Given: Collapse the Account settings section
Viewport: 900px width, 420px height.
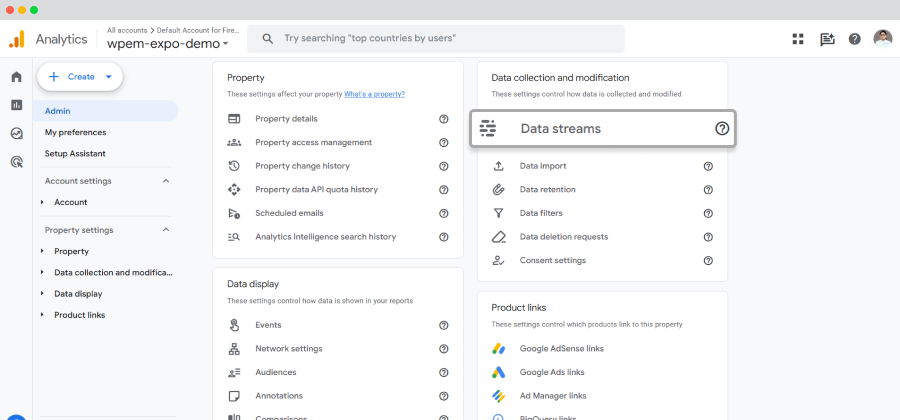Looking at the screenshot, I should pos(166,181).
